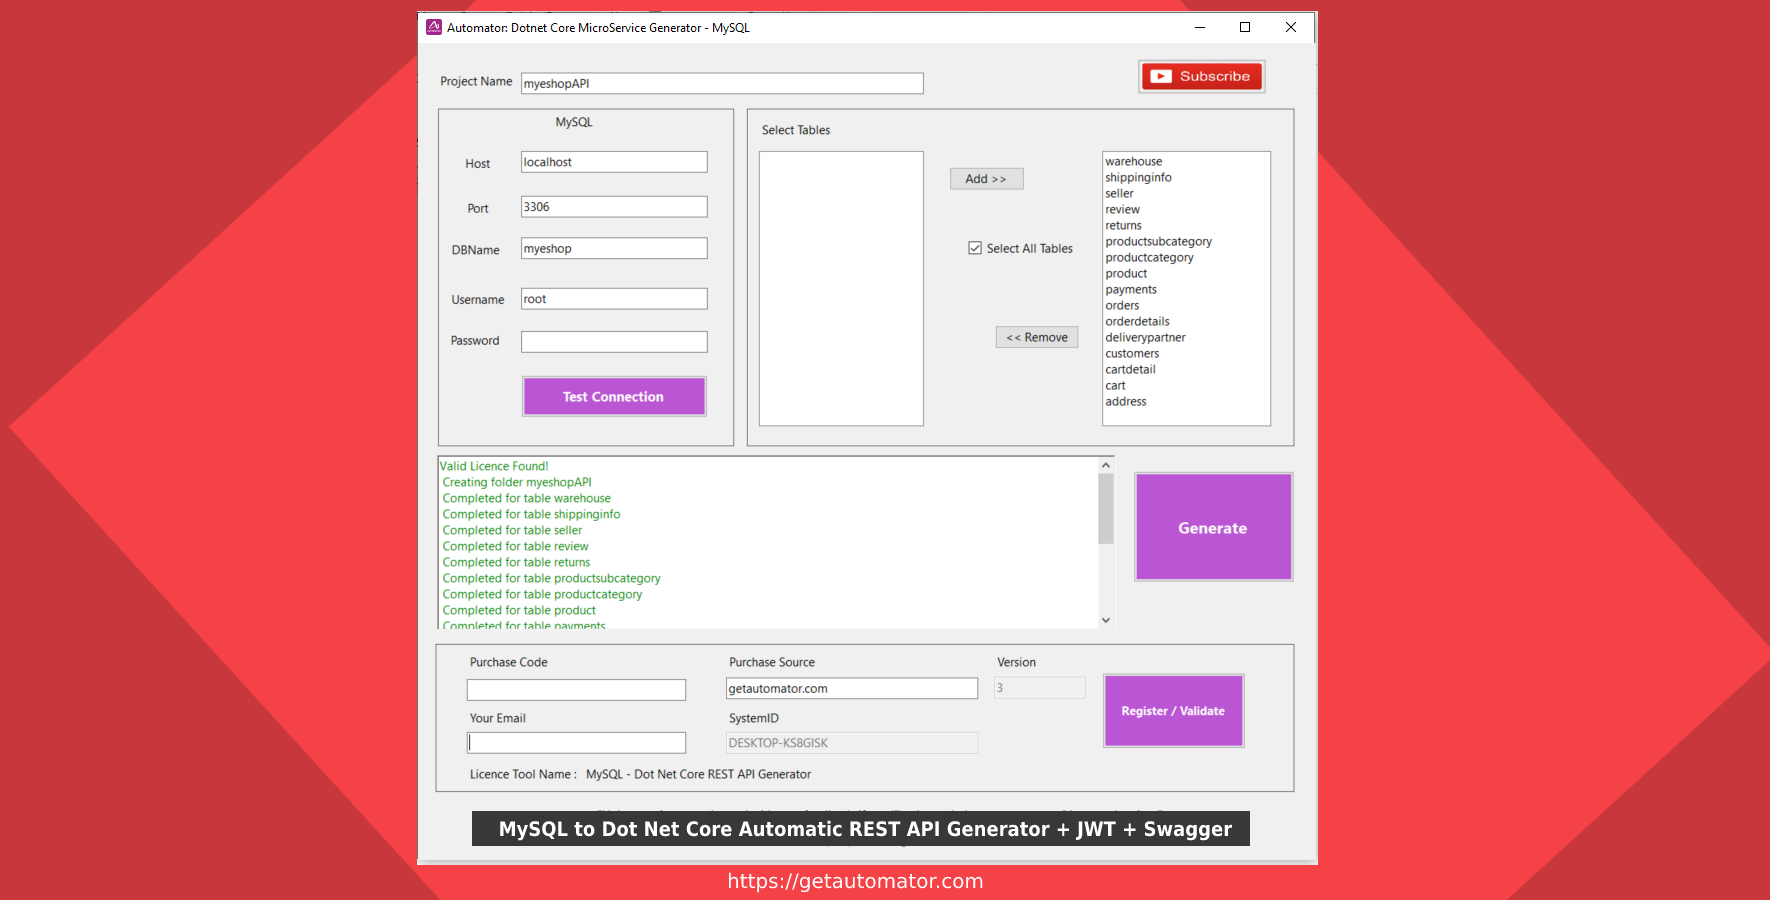Click the Username field containing root
The height and width of the screenshot is (900, 1770).
click(x=614, y=299)
